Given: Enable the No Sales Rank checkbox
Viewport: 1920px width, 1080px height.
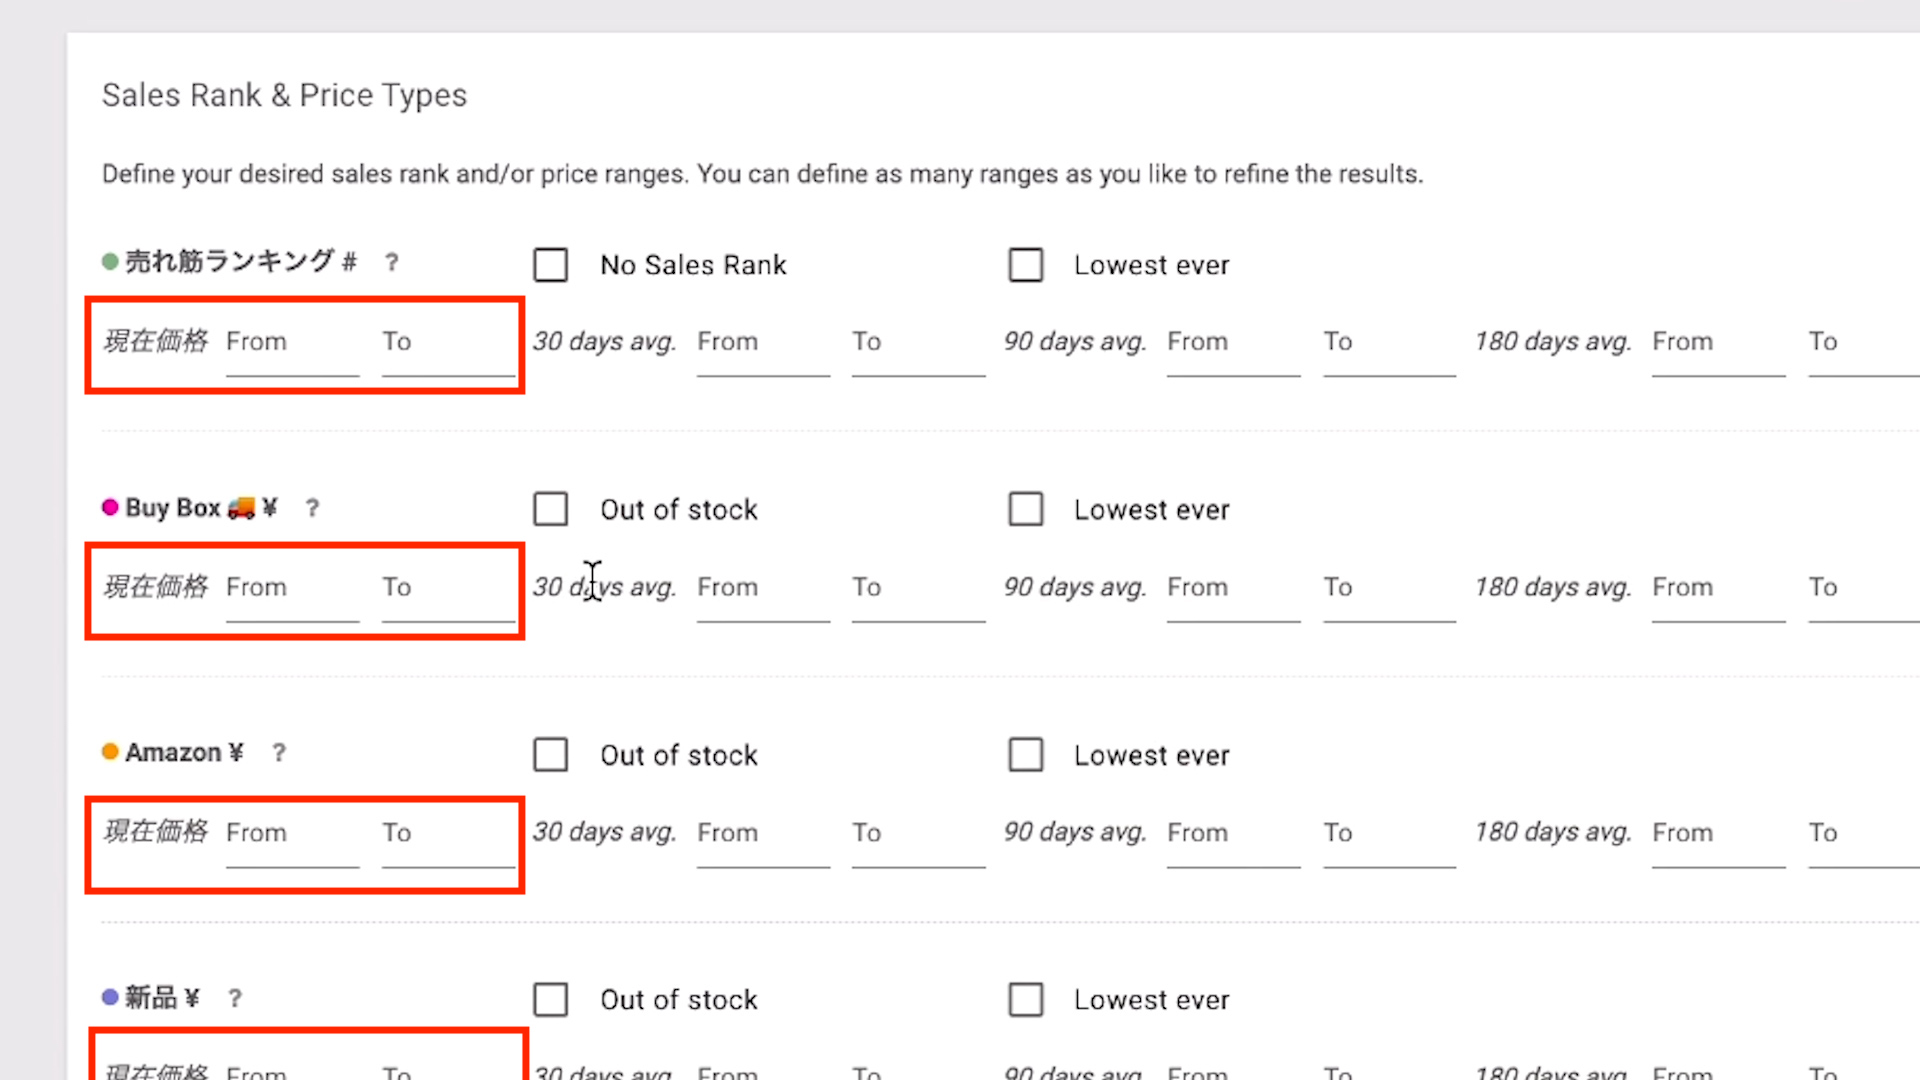Looking at the screenshot, I should 551,265.
